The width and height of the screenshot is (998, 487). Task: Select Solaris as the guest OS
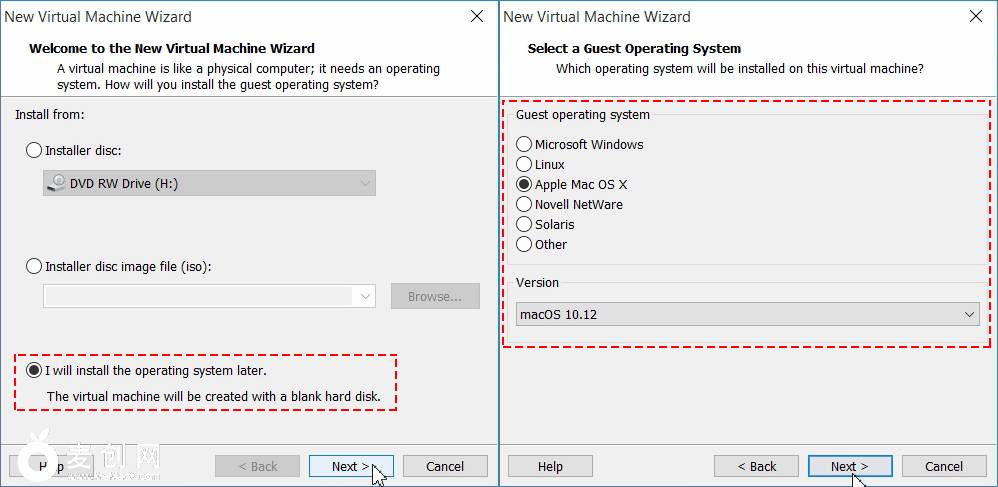pyautogui.click(x=524, y=225)
